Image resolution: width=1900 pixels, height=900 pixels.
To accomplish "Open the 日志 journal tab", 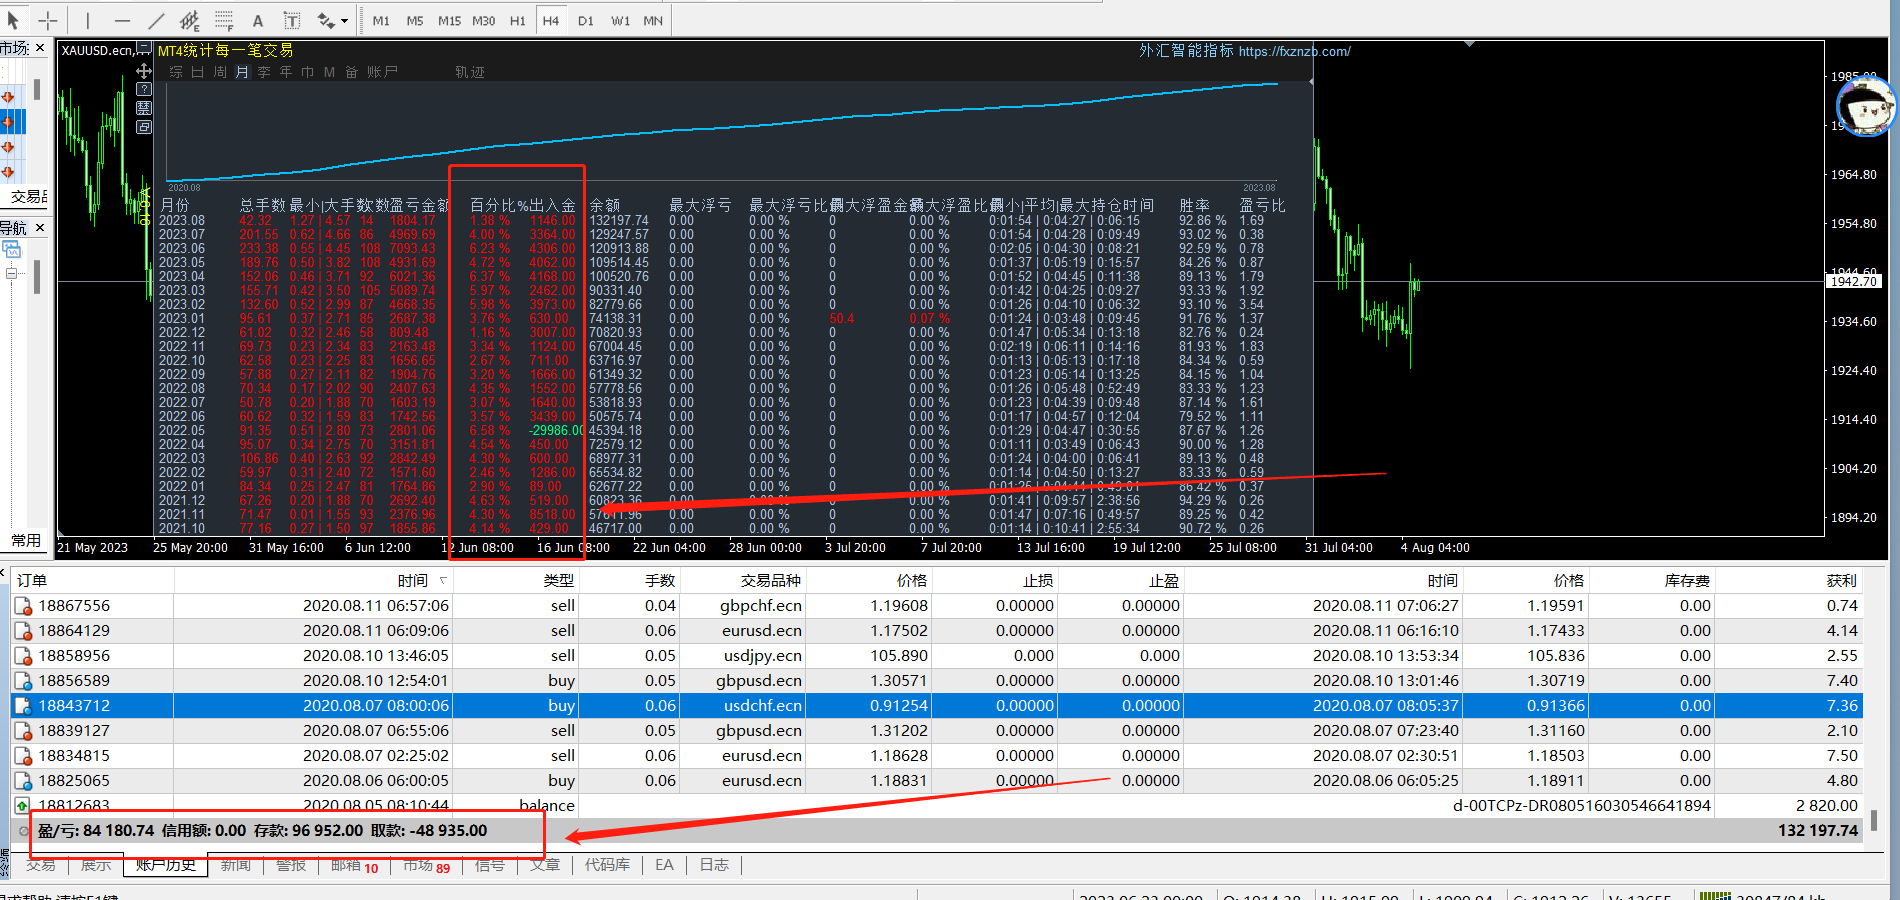I will pos(714,865).
